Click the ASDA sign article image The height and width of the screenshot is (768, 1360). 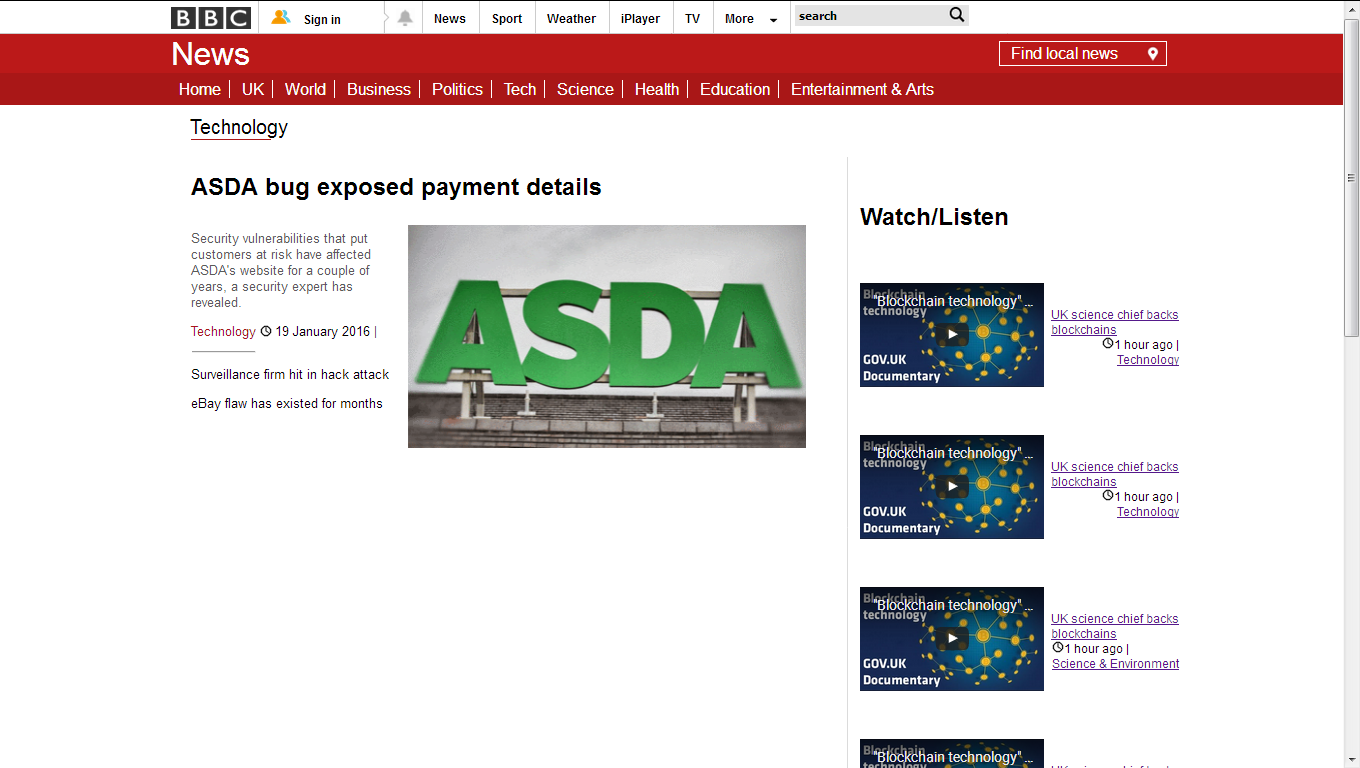[606, 336]
